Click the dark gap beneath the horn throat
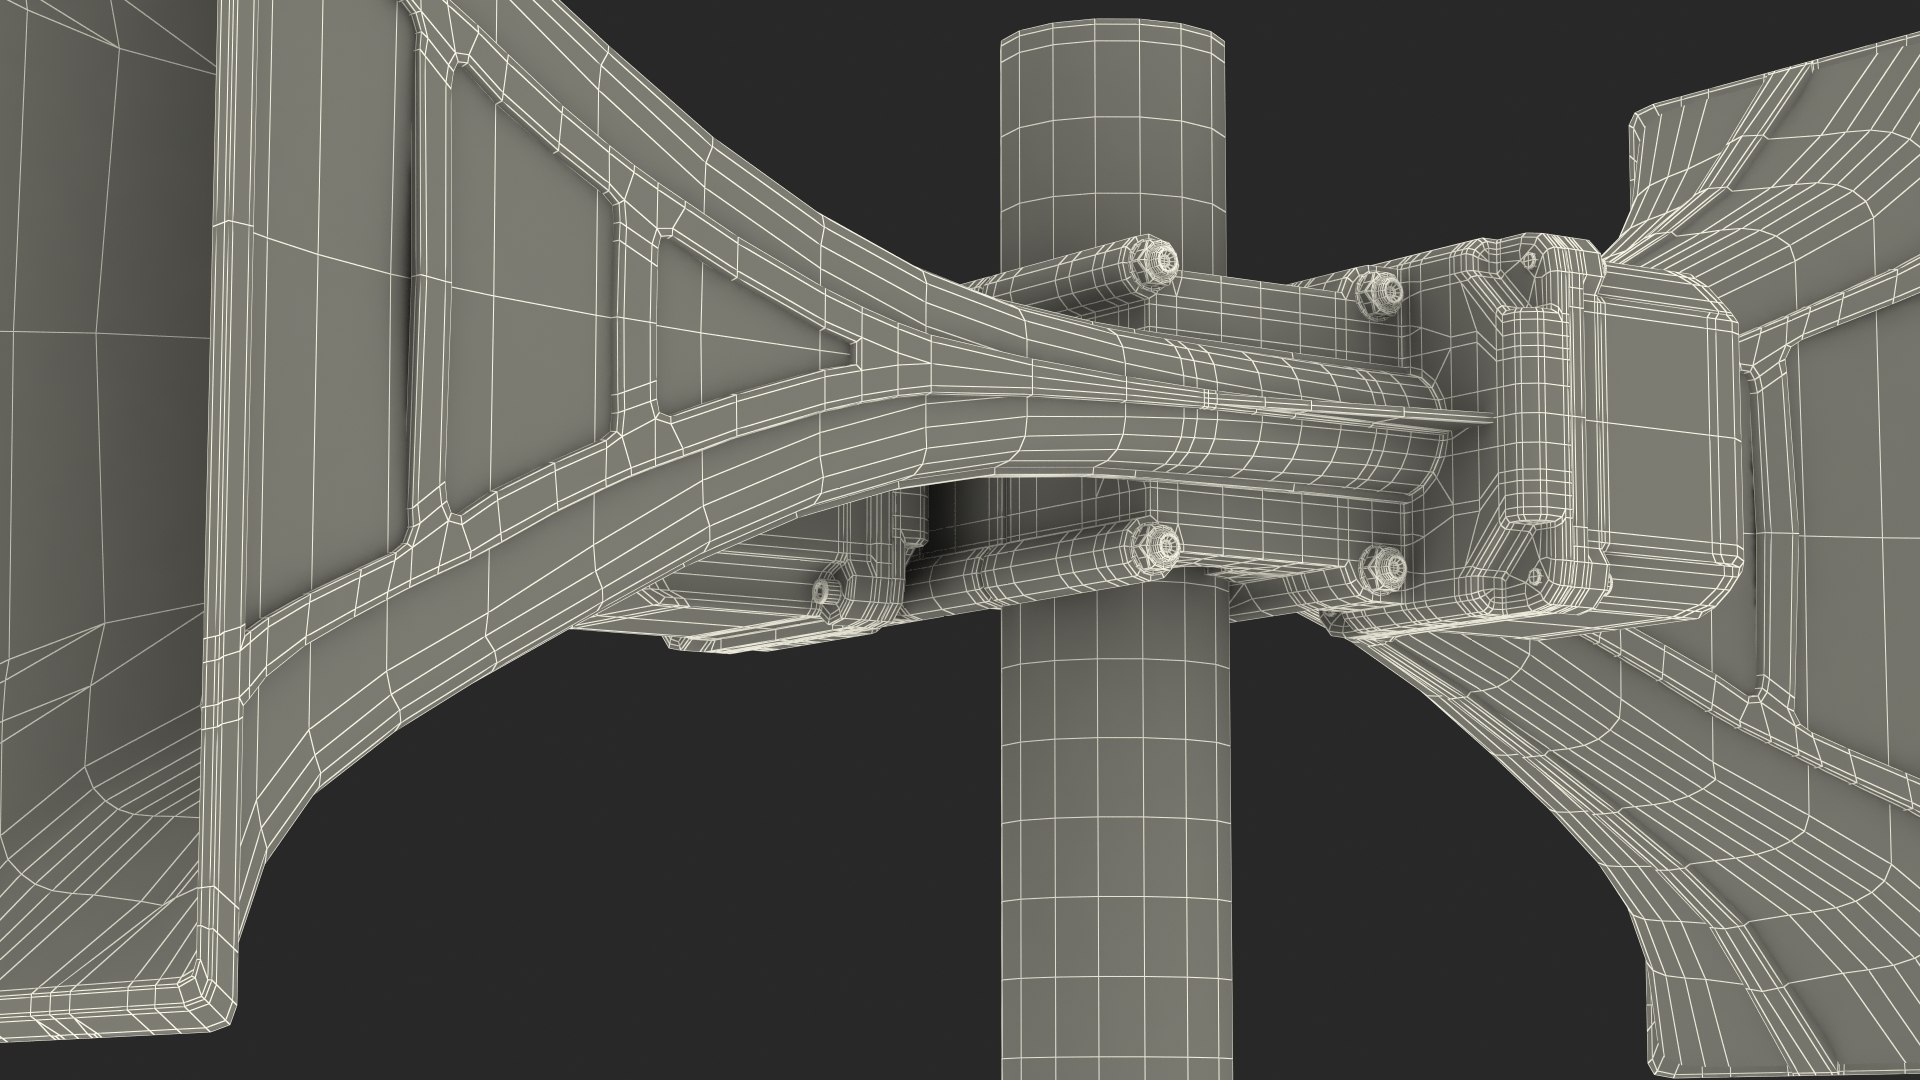 tap(945, 510)
